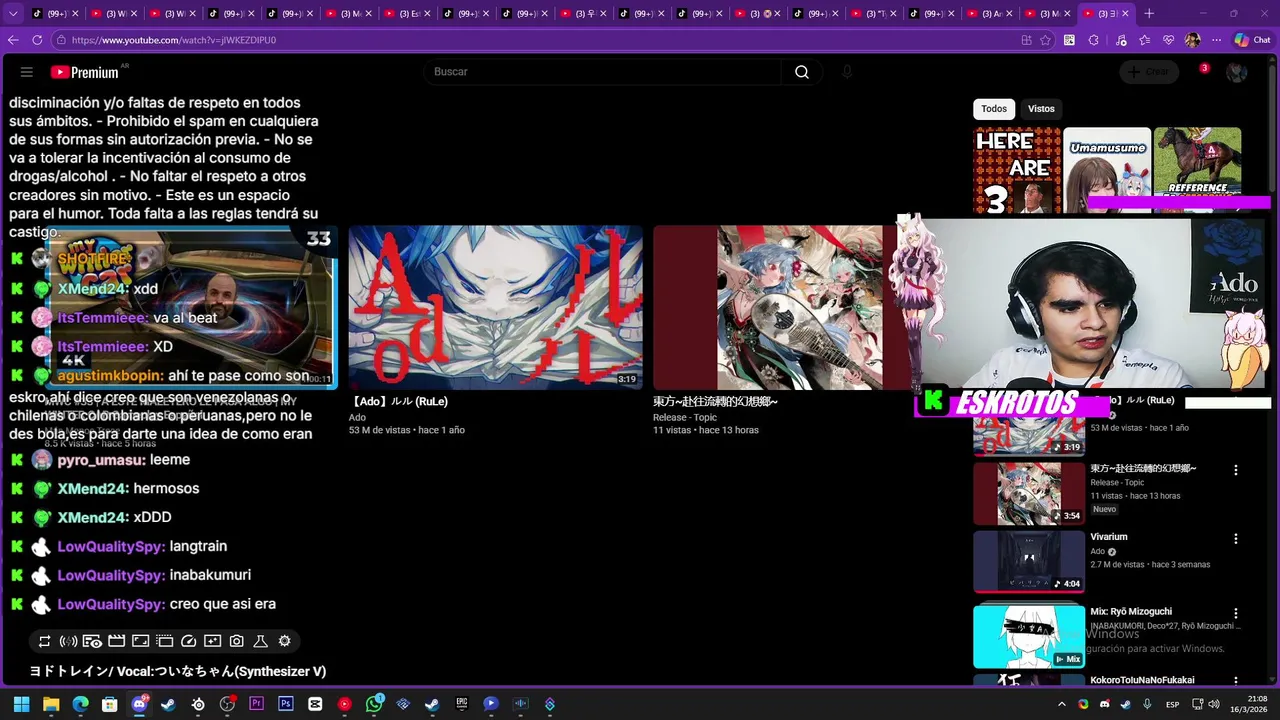The height and width of the screenshot is (720, 1280).
Task: Open browser settings three-dots menu
Action: point(1216,40)
